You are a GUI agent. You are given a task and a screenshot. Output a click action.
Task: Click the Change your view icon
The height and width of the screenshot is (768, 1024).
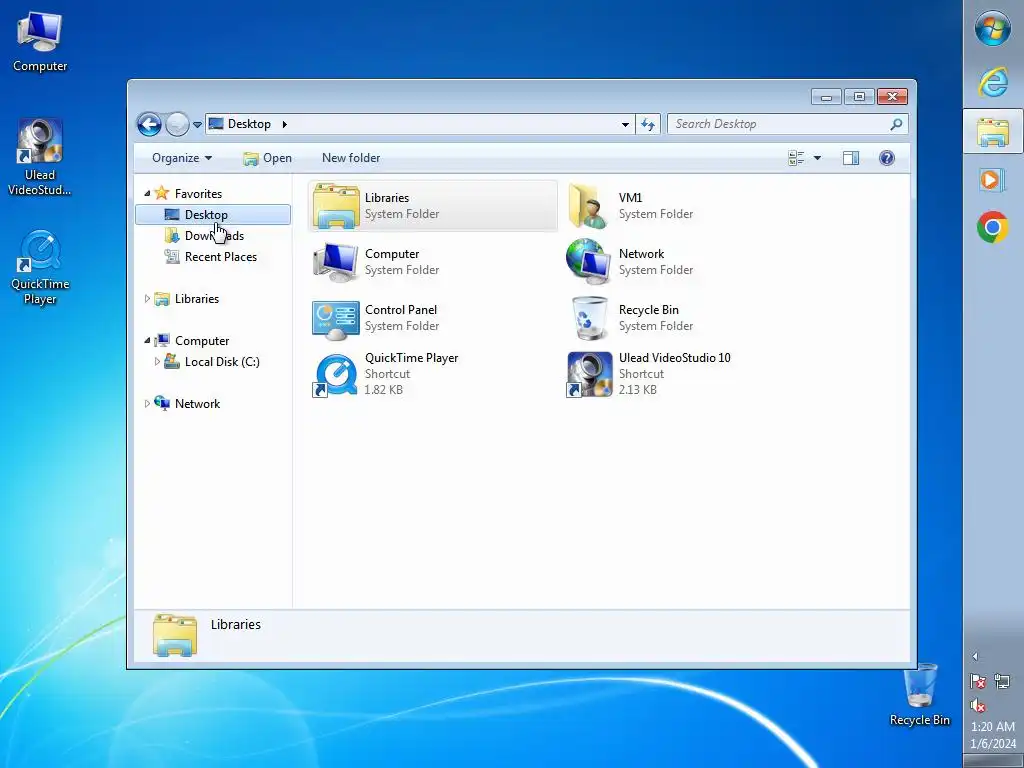click(796, 158)
